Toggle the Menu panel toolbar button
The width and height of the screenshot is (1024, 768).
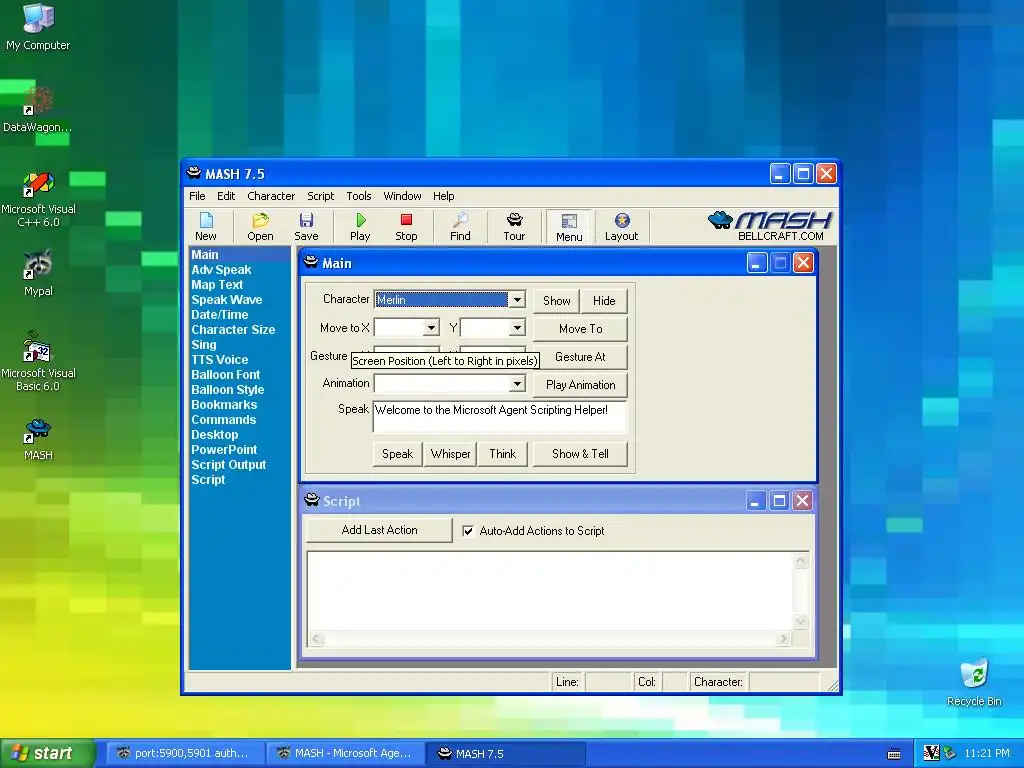point(569,227)
